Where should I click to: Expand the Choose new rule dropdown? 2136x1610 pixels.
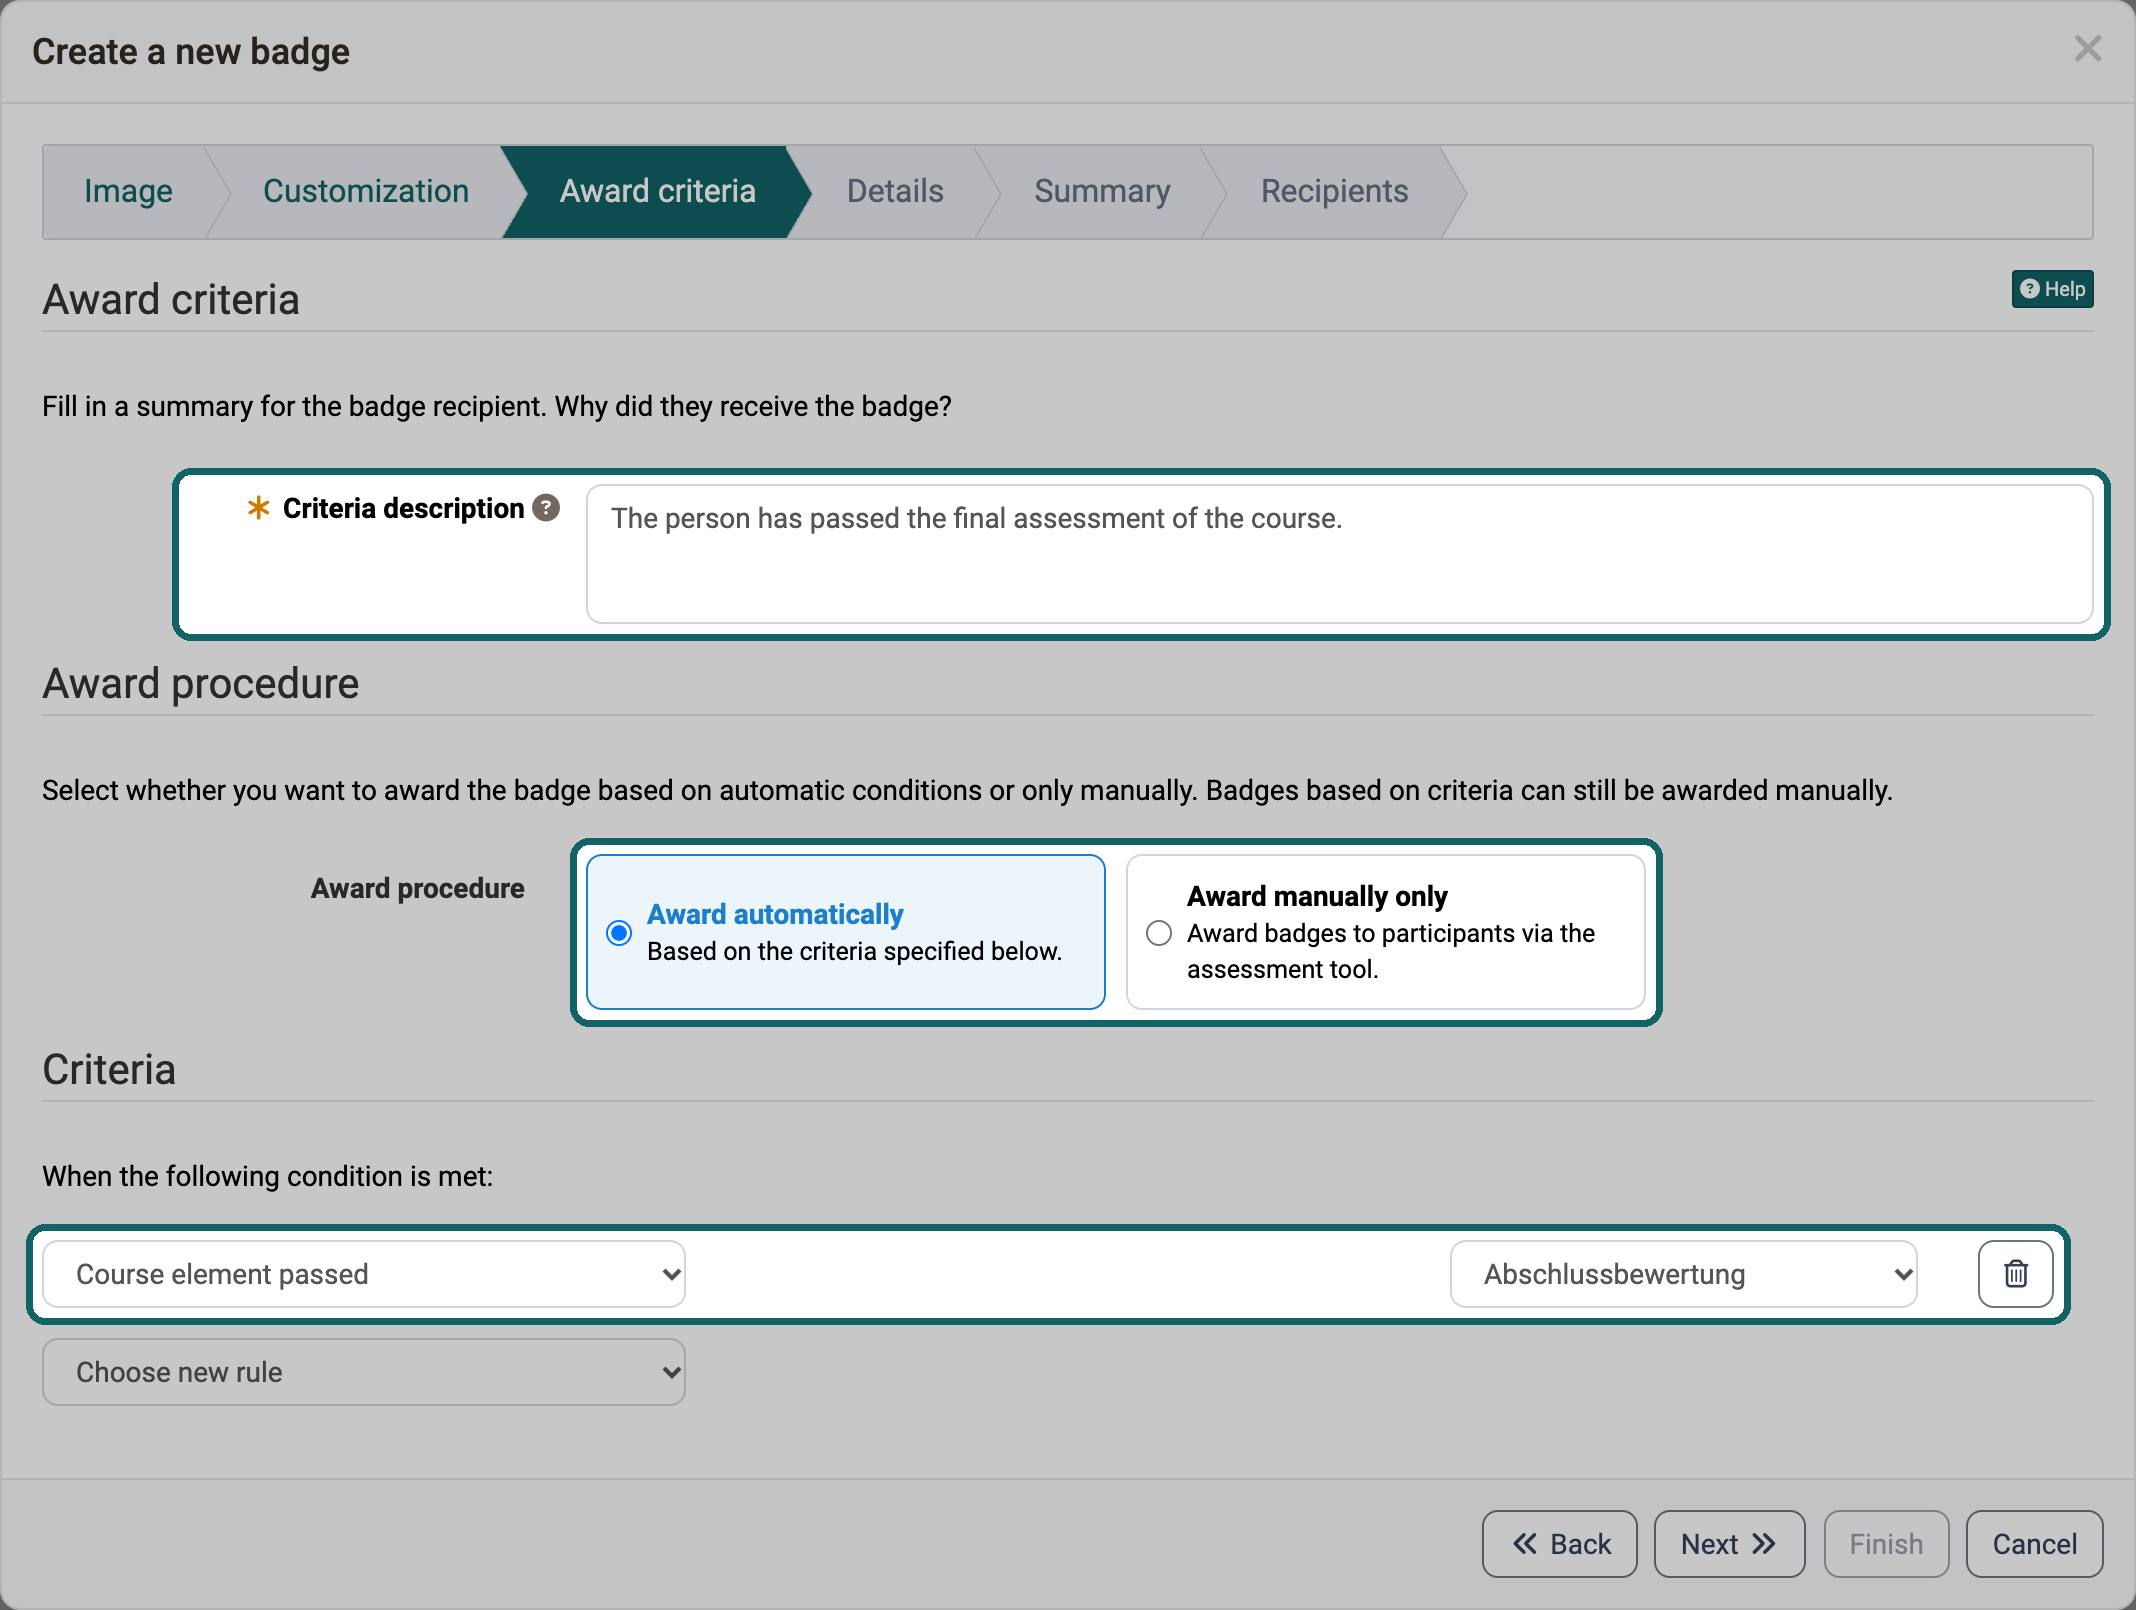(x=364, y=1372)
